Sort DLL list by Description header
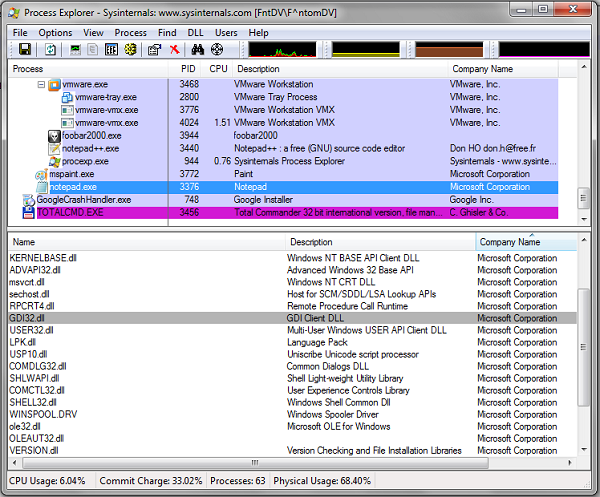Screen dimensions: 600x497 [381, 242]
